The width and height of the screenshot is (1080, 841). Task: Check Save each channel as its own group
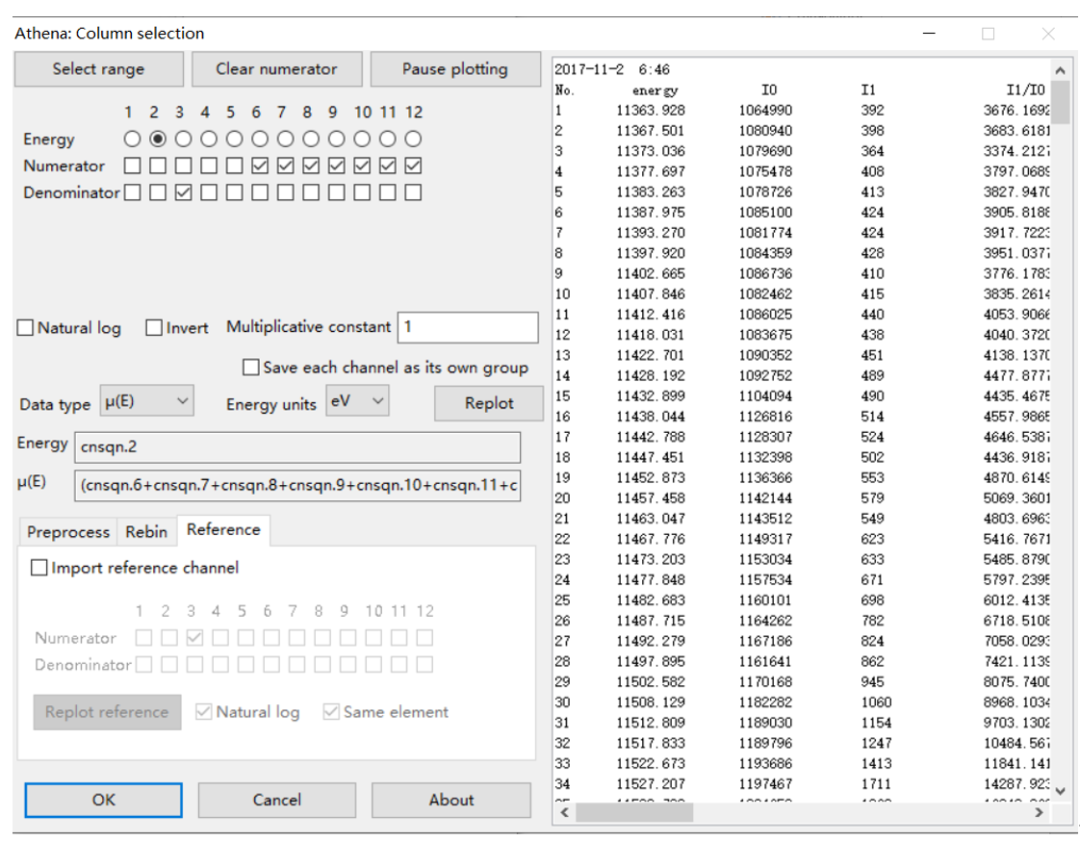coord(251,367)
